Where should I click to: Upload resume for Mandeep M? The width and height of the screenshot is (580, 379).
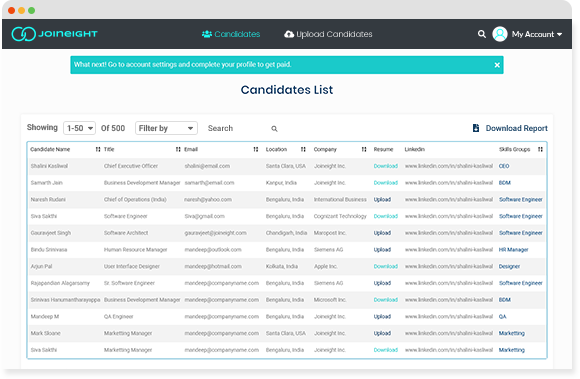(x=382, y=317)
